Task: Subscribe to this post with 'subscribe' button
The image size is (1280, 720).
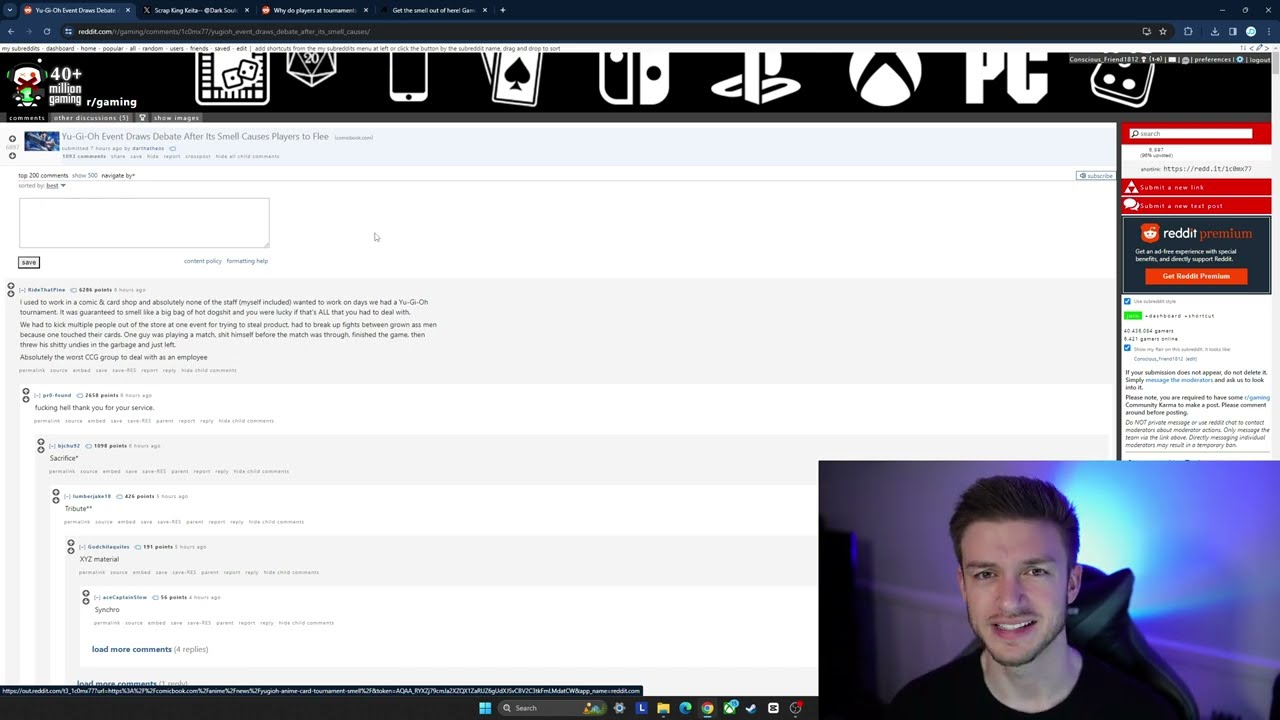Action: coord(1095,176)
